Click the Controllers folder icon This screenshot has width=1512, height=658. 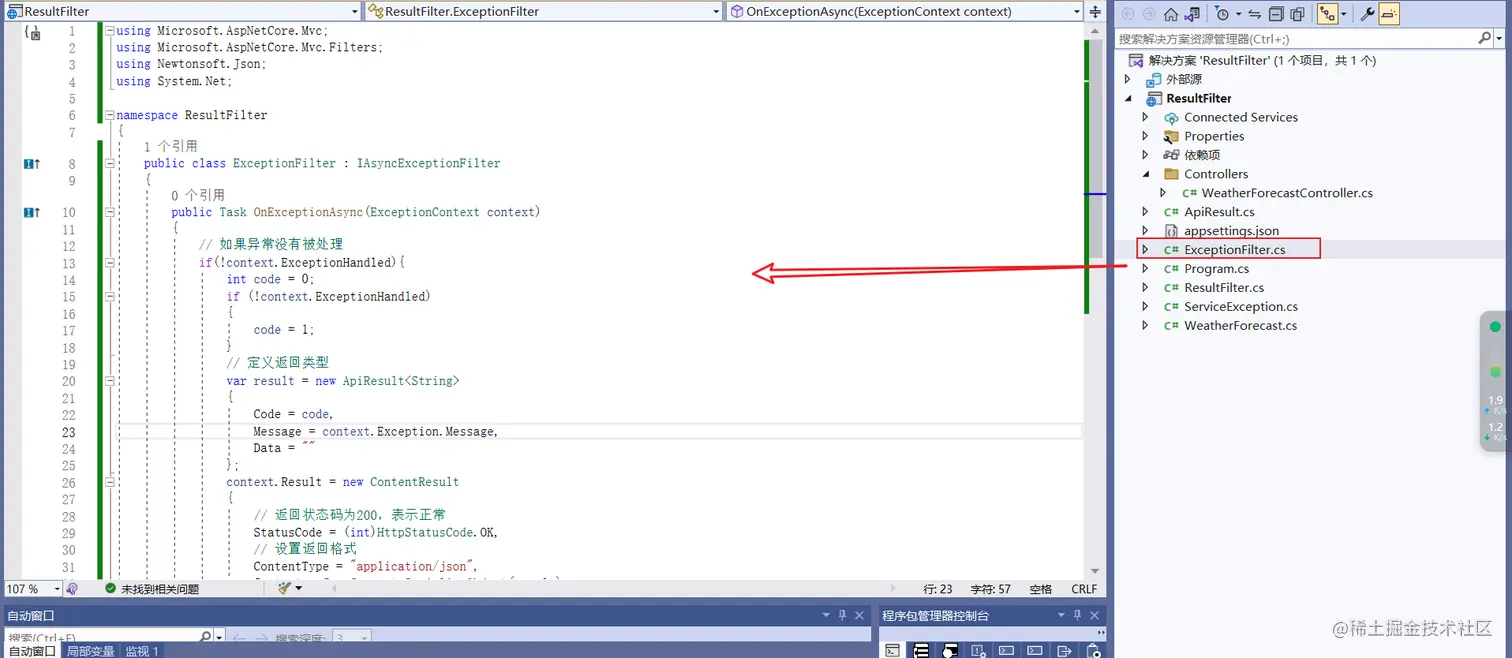click(x=1171, y=174)
